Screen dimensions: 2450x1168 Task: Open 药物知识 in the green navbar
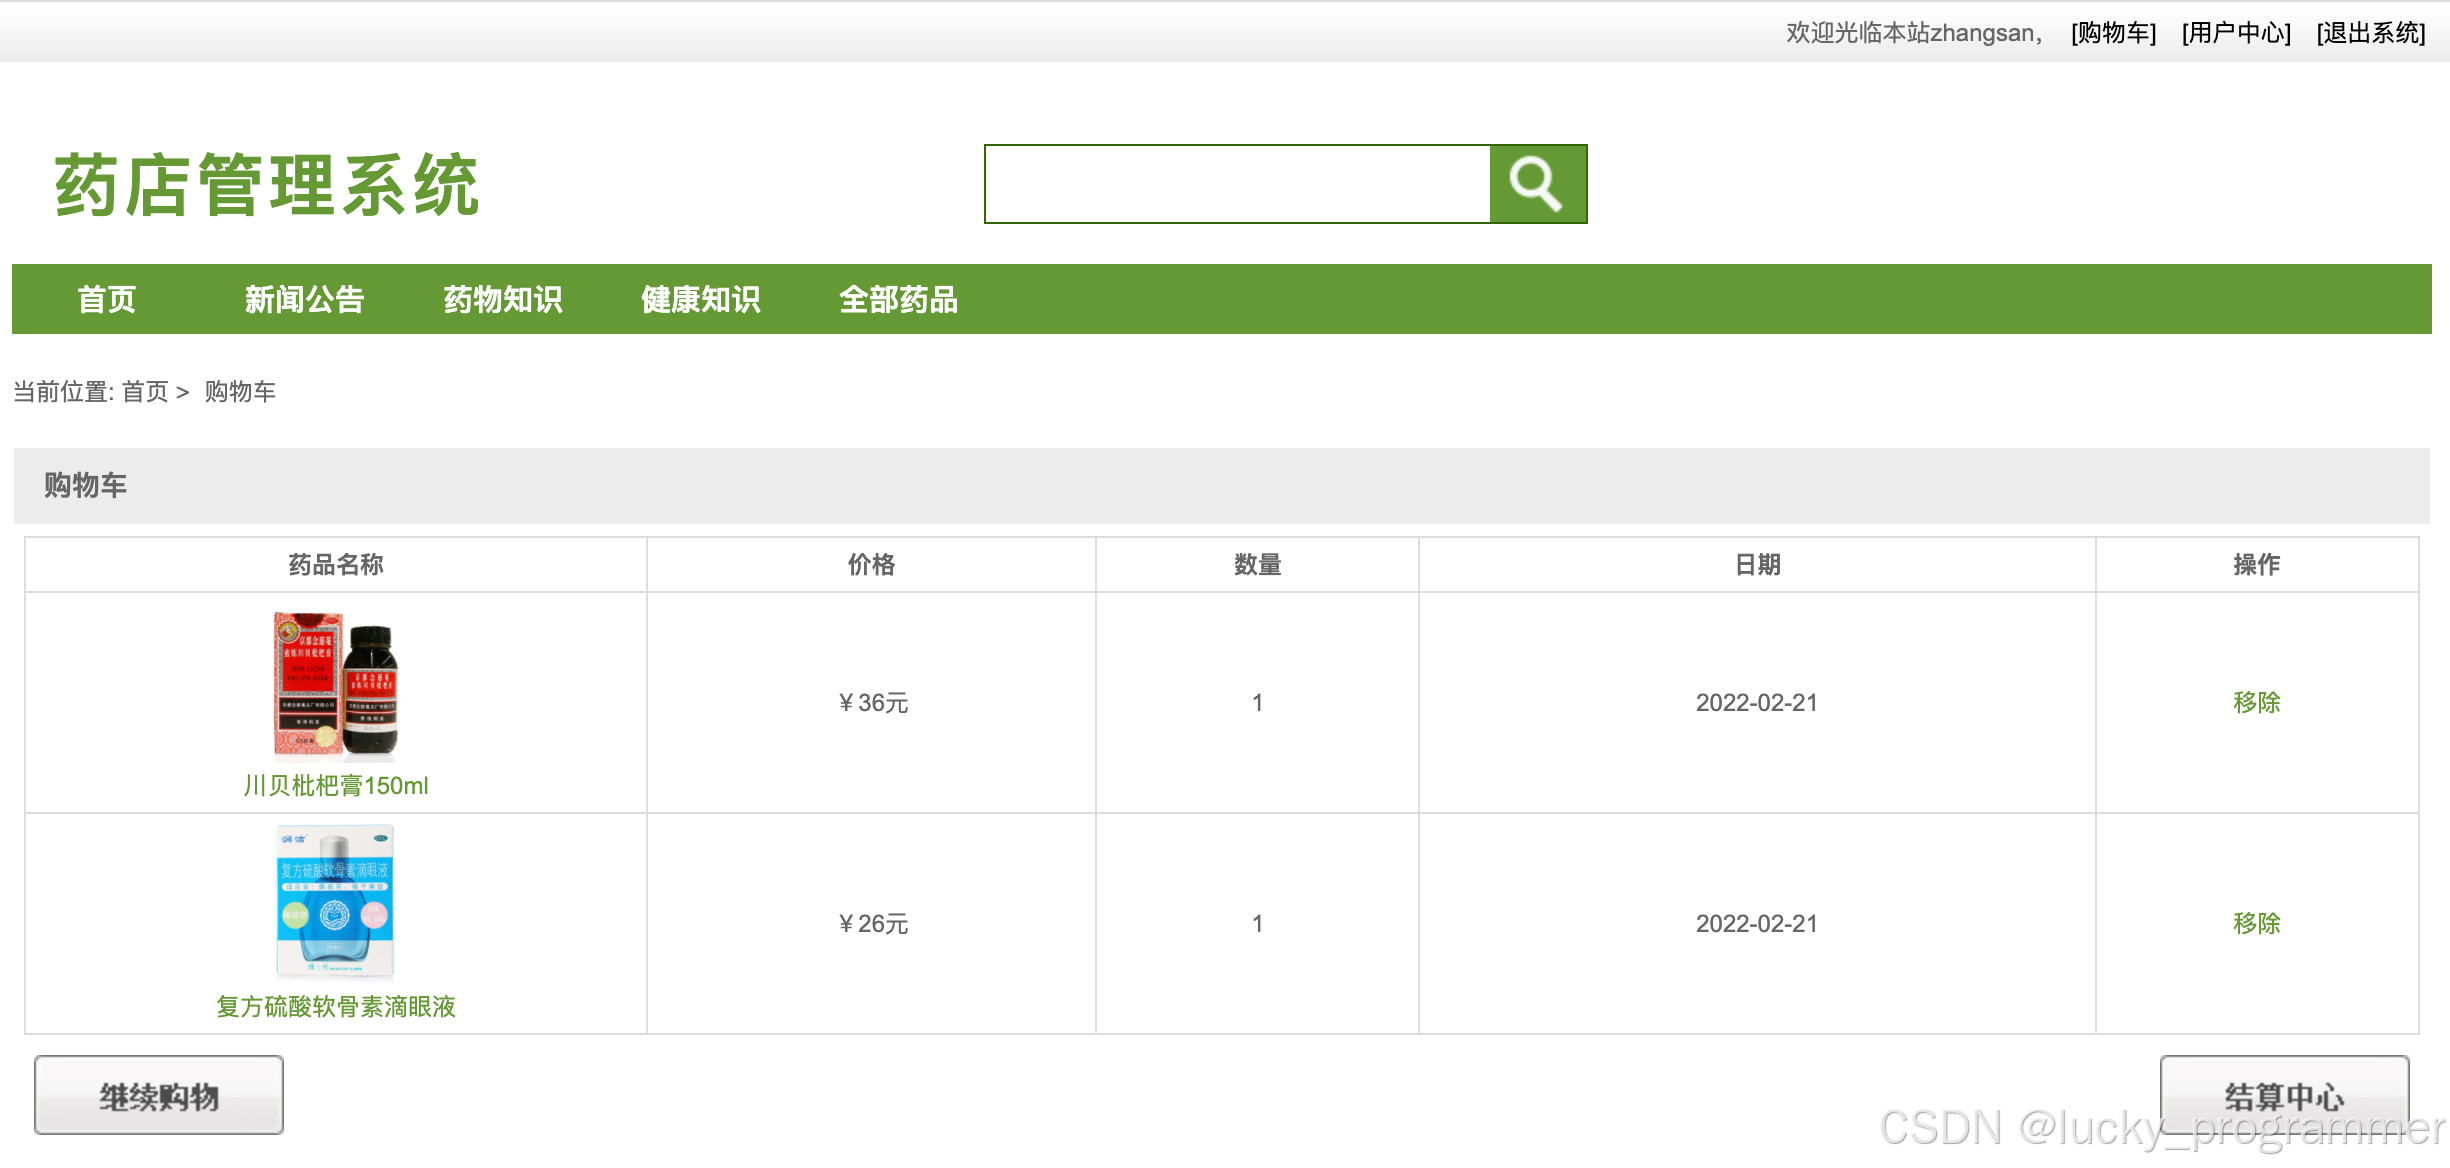(x=502, y=299)
